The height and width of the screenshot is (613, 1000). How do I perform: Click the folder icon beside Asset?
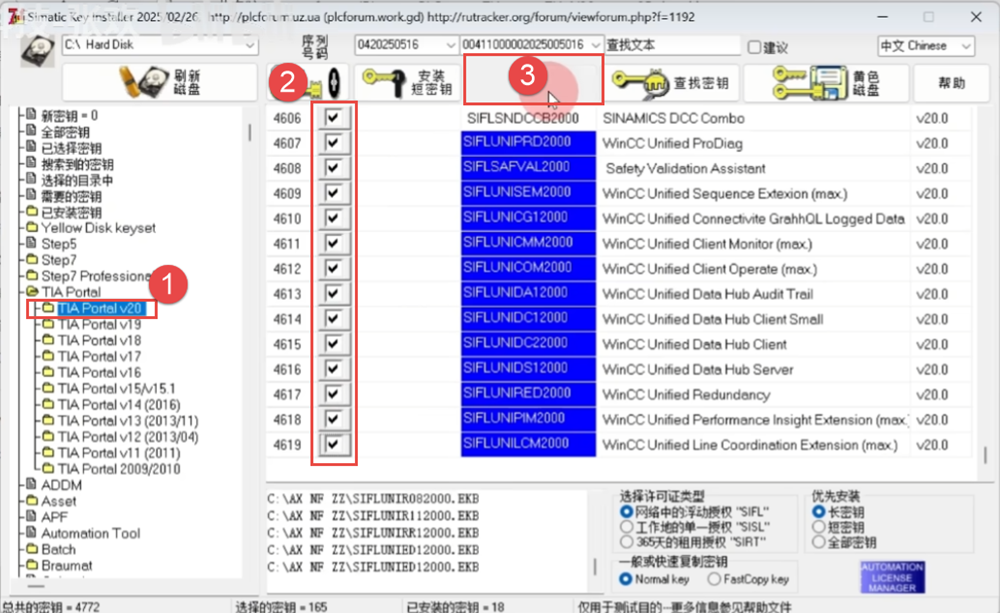32,501
